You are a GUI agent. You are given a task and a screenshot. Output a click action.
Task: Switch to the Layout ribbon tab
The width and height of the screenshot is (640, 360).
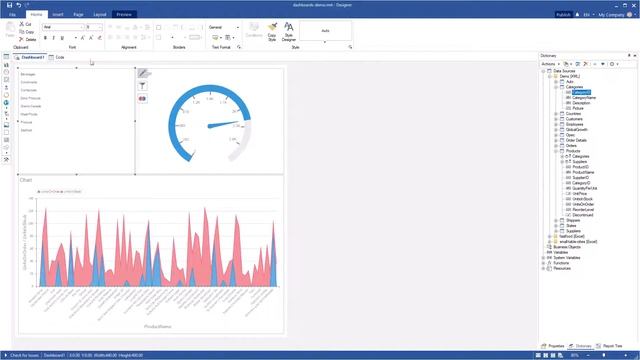click(x=100, y=14)
